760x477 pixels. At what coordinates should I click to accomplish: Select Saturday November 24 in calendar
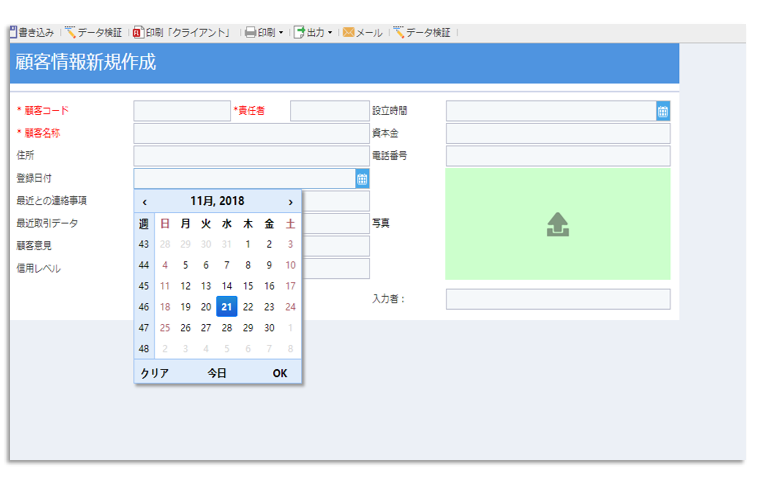click(x=290, y=307)
